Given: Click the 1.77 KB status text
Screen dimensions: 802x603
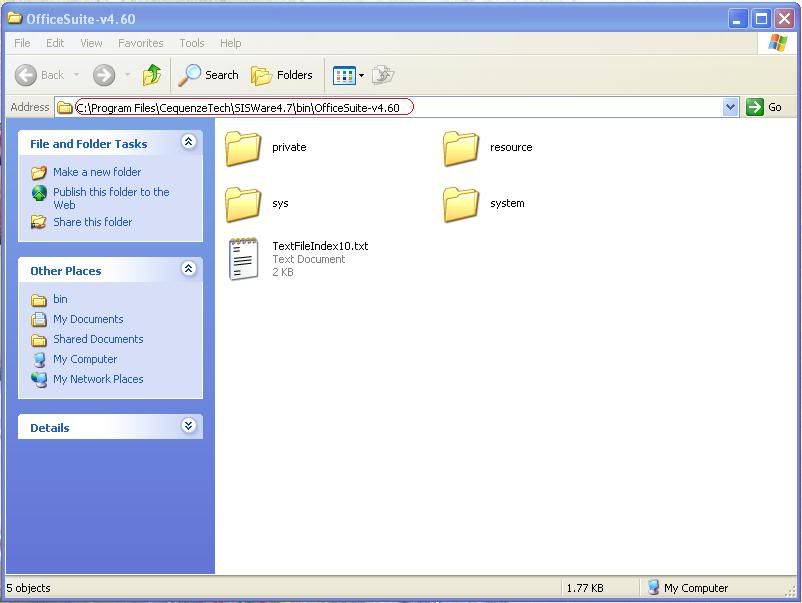Looking at the screenshot, I should (585, 588).
